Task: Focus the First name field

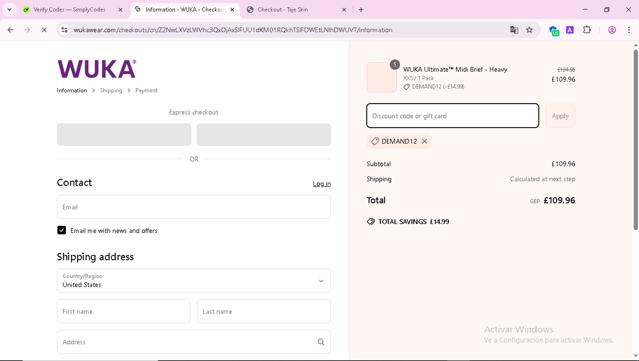Action: tap(123, 311)
